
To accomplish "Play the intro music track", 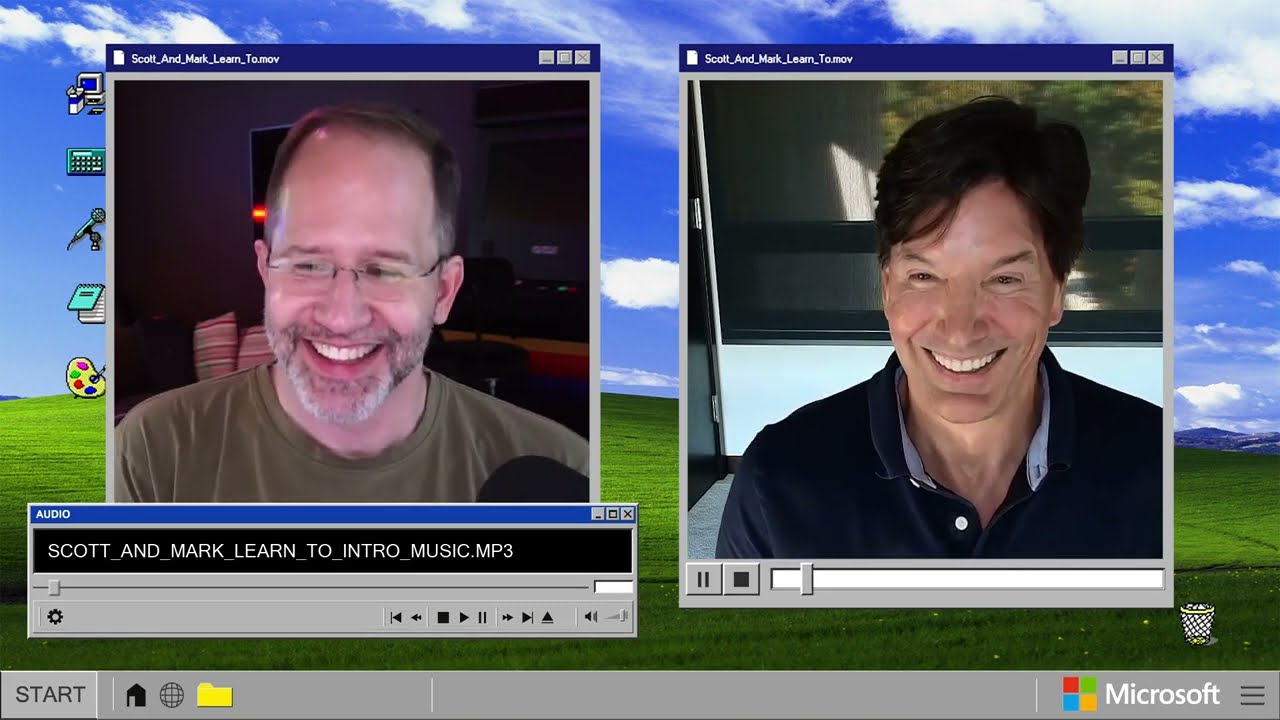I will pos(463,618).
